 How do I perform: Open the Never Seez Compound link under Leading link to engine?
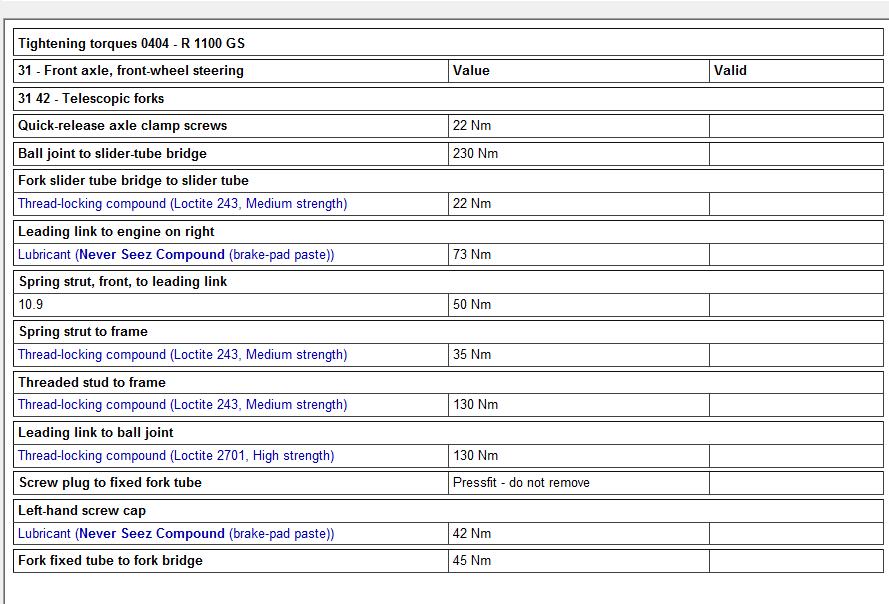152,255
